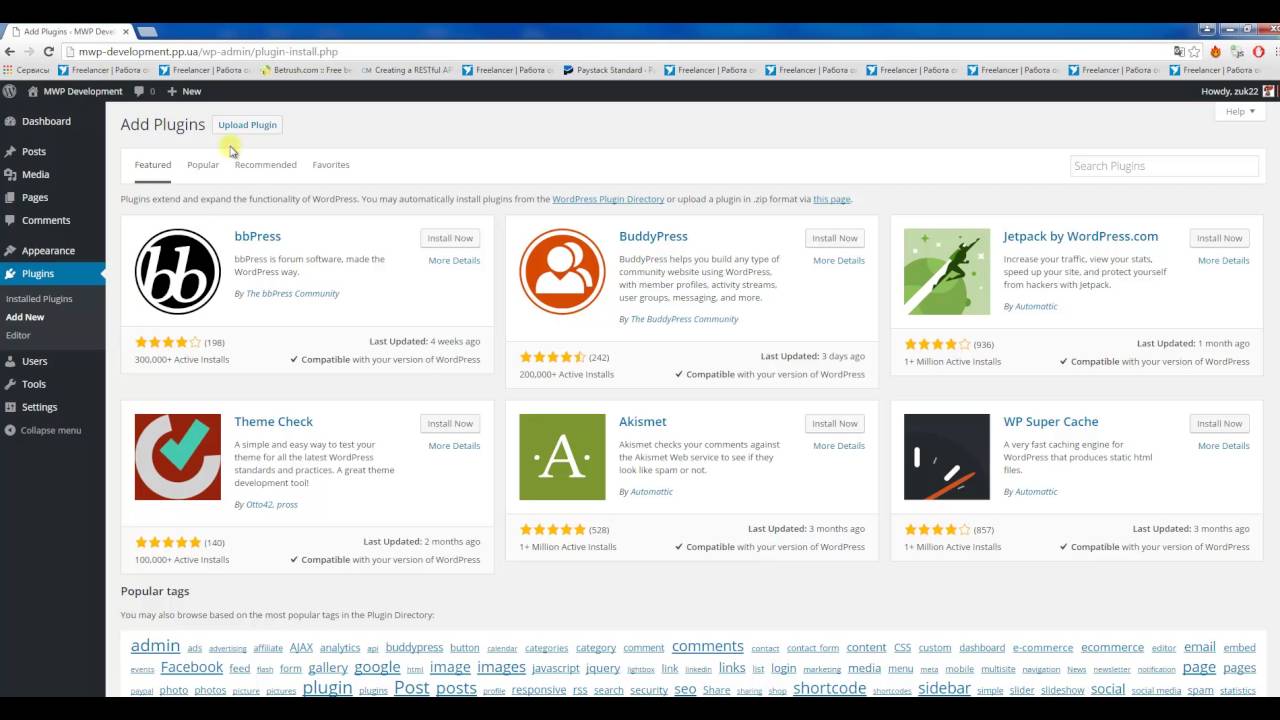Click the bbPress plugin logo
Viewport: 1280px width, 720px height.
[177, 271]
